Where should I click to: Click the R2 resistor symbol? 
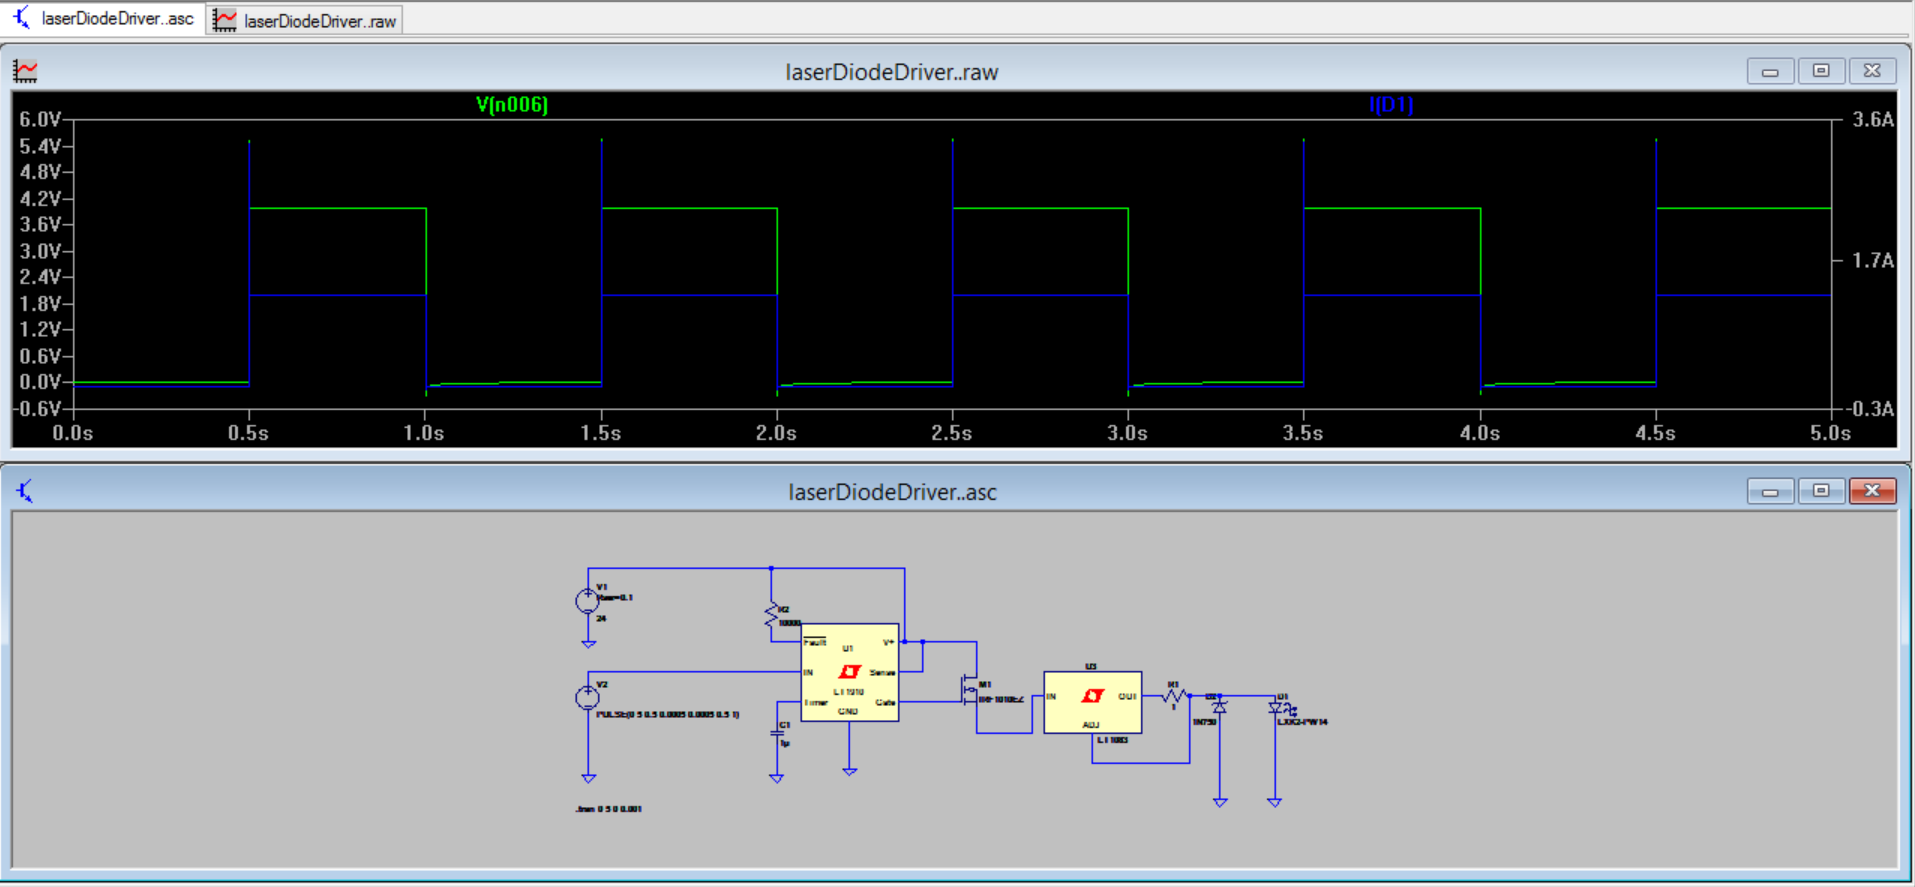771,615
